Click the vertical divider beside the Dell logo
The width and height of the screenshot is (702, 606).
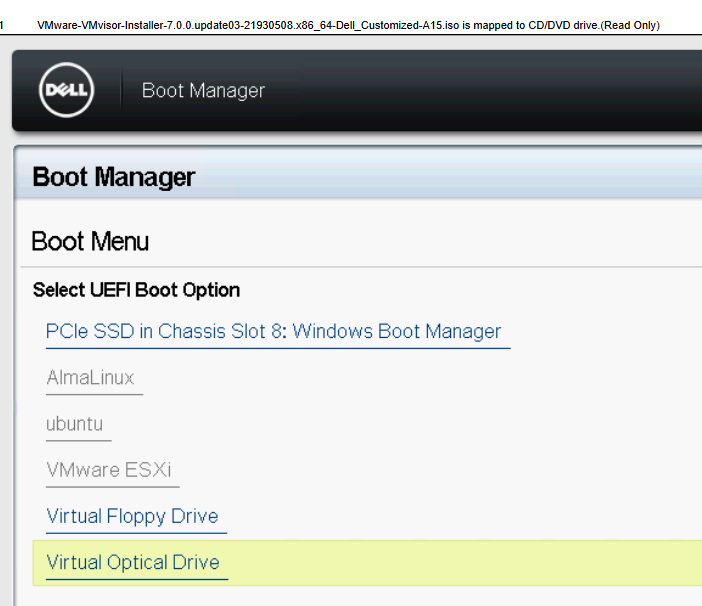click(121, 90)
